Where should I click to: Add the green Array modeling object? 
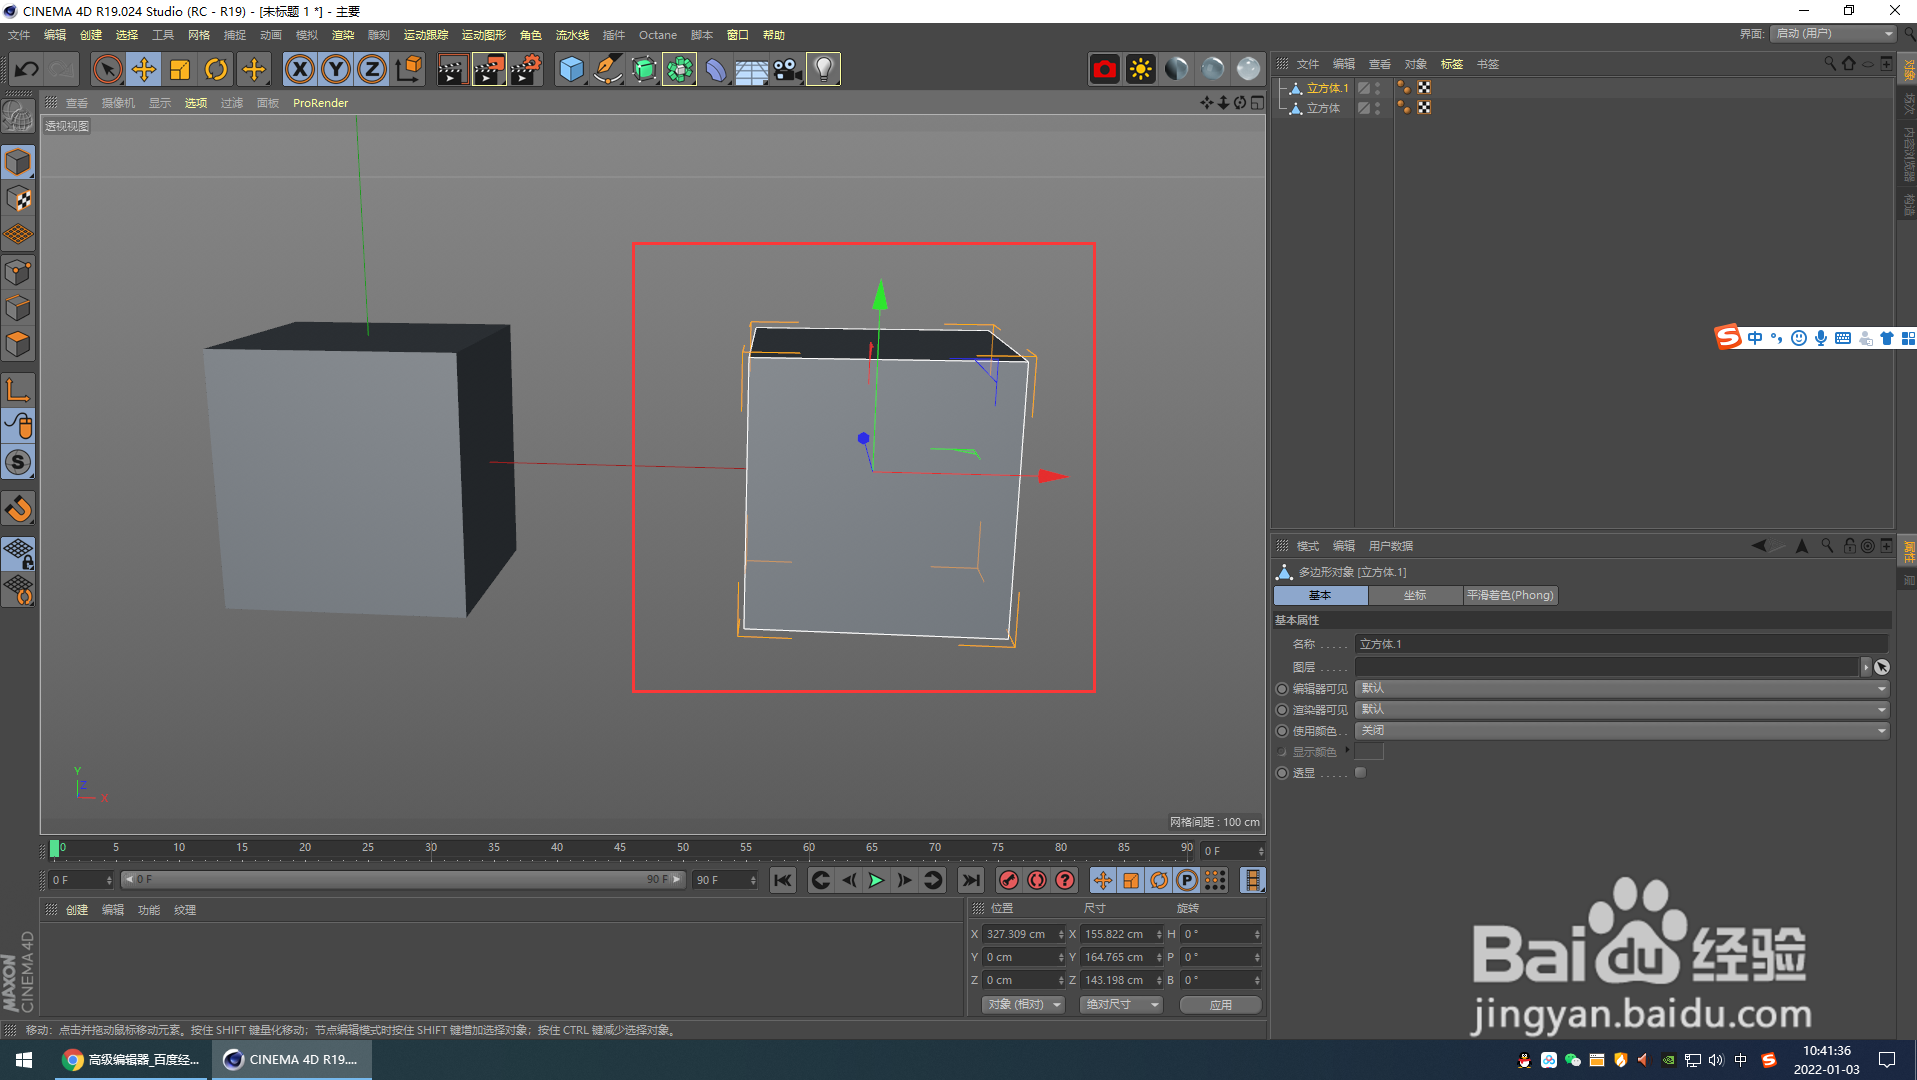[680, 69]
